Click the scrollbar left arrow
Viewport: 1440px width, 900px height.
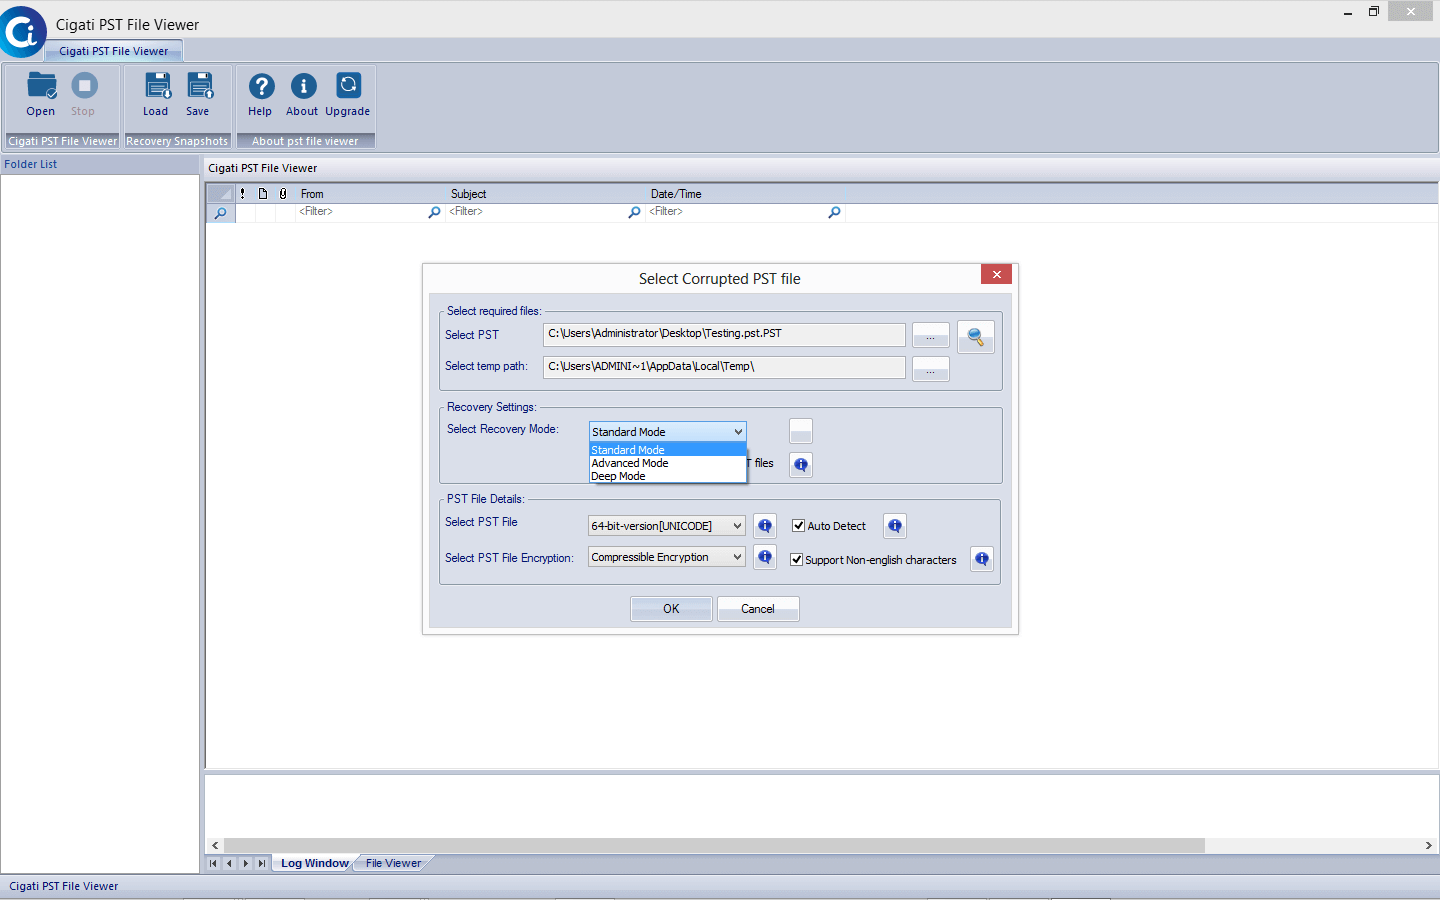[215, 845]
